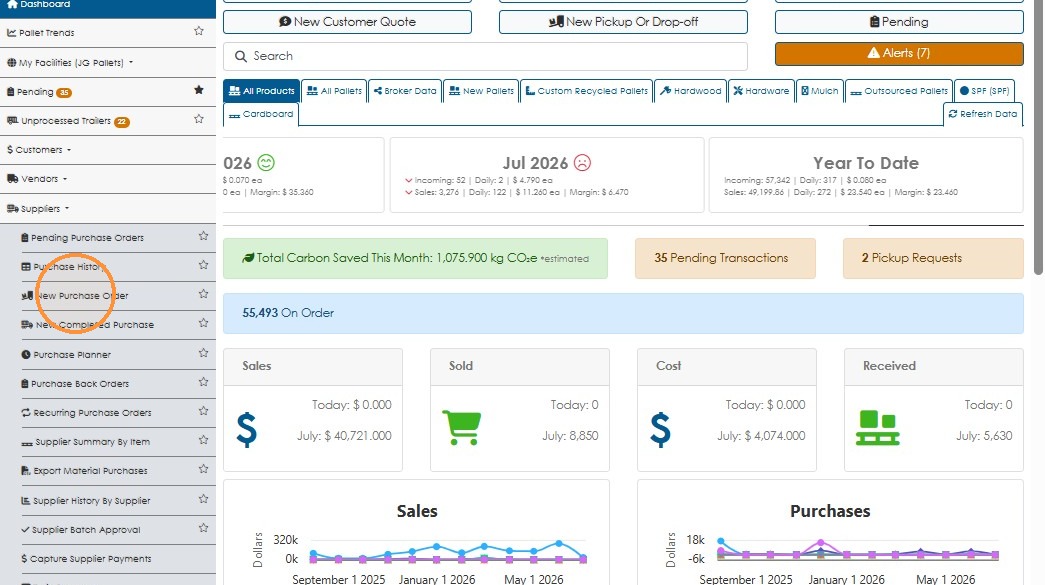Unfavorite Pending using the filled star
This screenshot has height=585, width=1045.
(199, 90)
